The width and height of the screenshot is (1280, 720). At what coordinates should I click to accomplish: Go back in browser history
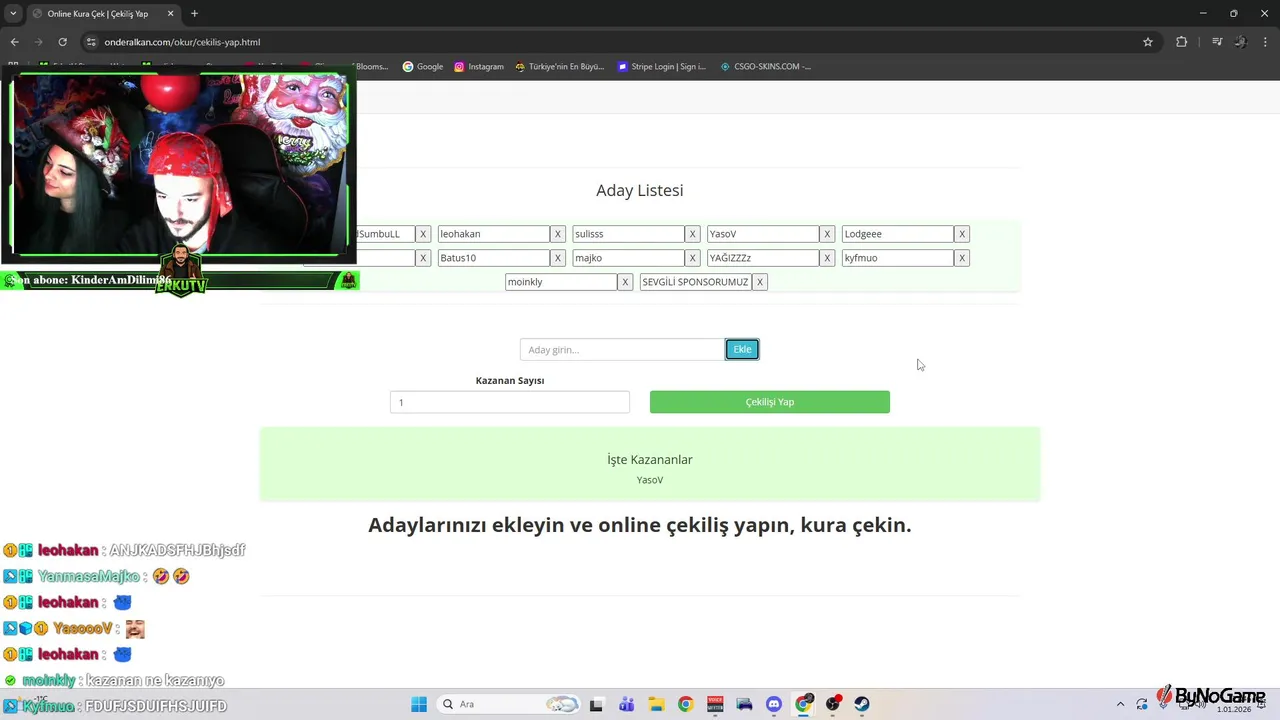pyautogui.click(x=14, y=42)
